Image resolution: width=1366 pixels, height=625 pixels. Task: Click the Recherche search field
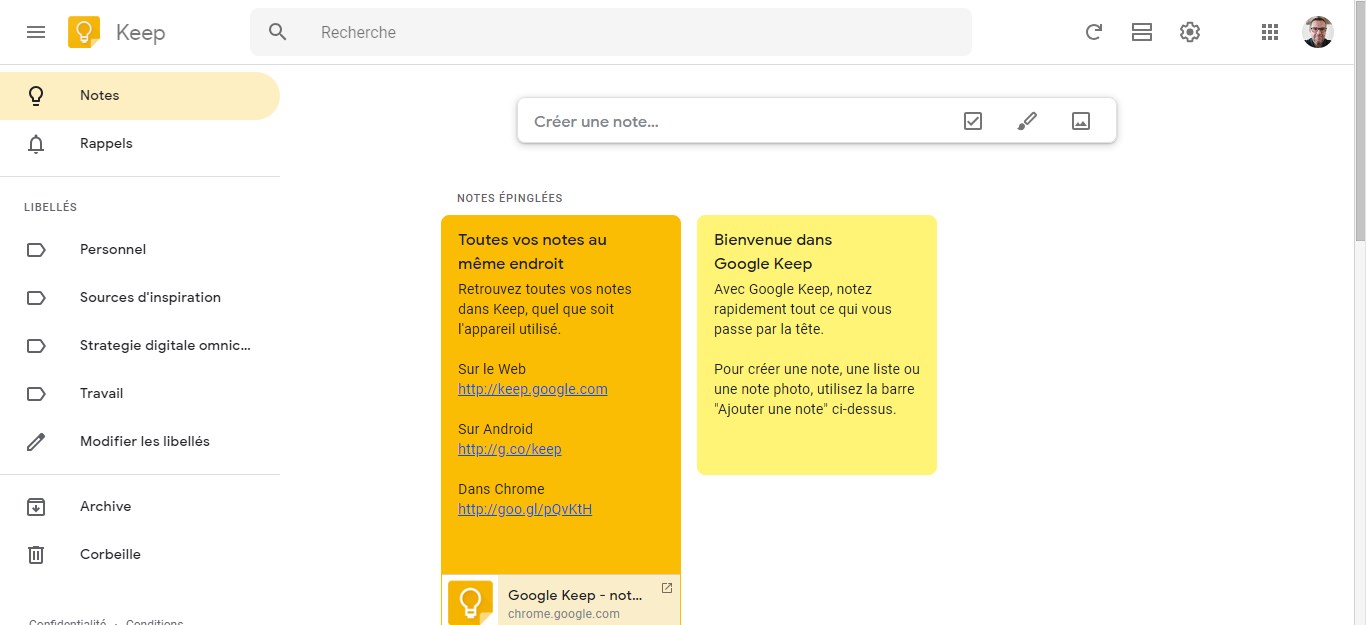click(x=610, y=32)
